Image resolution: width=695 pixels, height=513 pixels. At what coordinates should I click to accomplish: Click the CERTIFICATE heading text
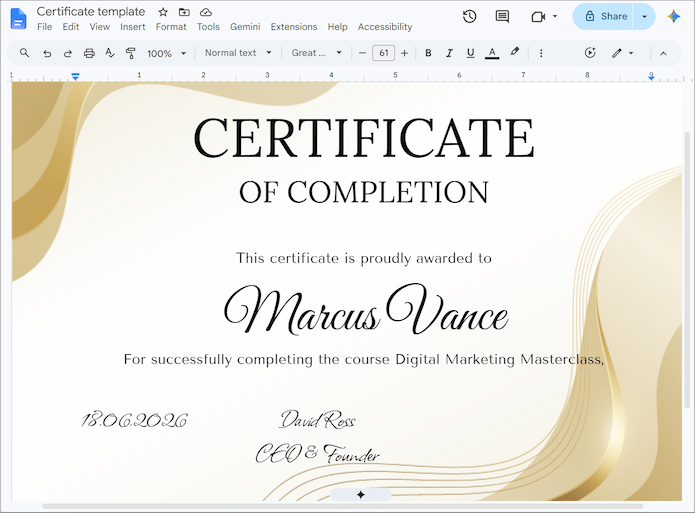click(x=364, y=138)
